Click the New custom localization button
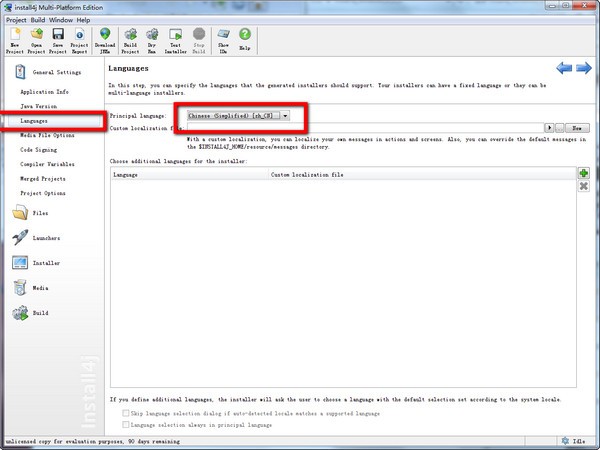 [x=576, y=128]
